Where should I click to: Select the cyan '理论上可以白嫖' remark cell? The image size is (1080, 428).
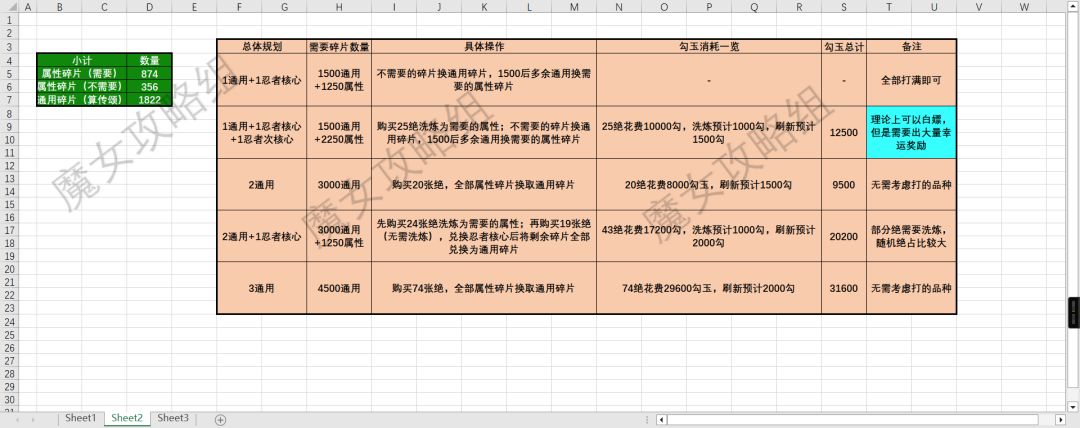click(911, 132)
